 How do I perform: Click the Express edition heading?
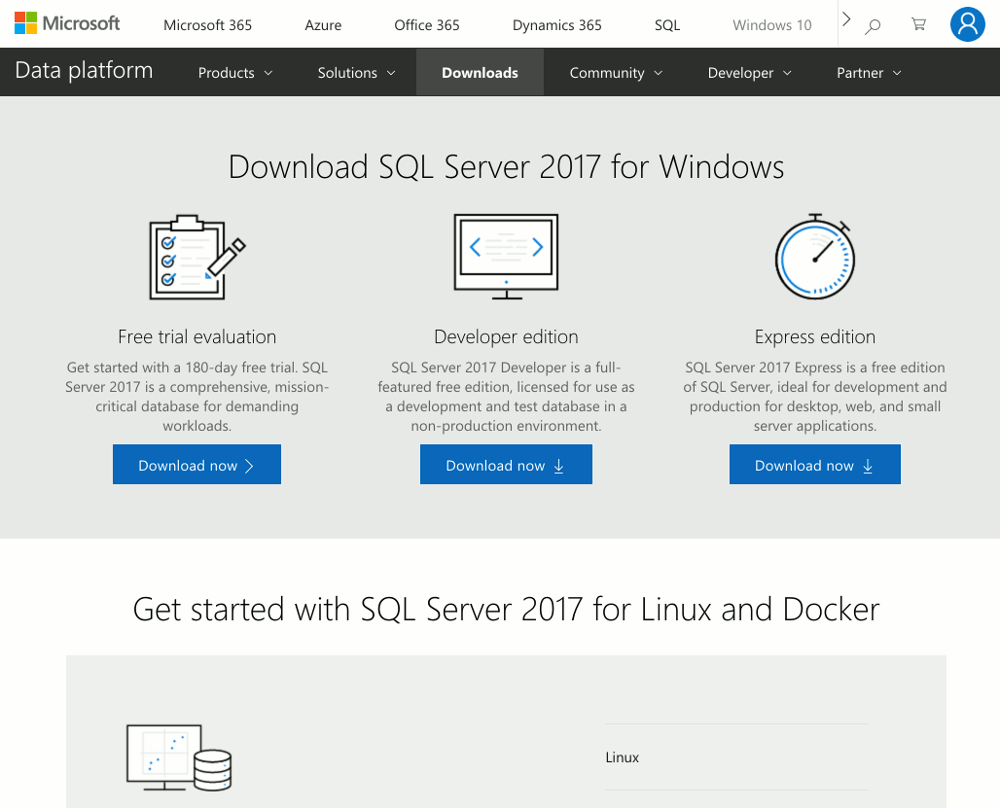pos(815,337)
